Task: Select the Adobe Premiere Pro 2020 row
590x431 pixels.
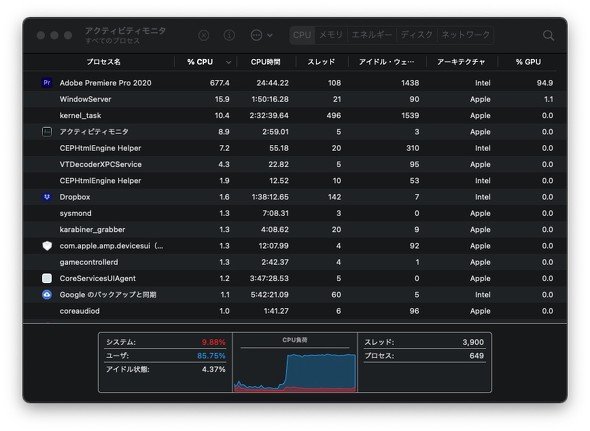Action: click(295, 83)
